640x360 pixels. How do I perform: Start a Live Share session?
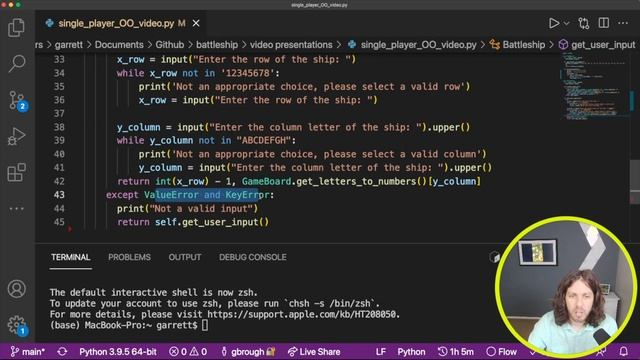(x=313, y=351)
